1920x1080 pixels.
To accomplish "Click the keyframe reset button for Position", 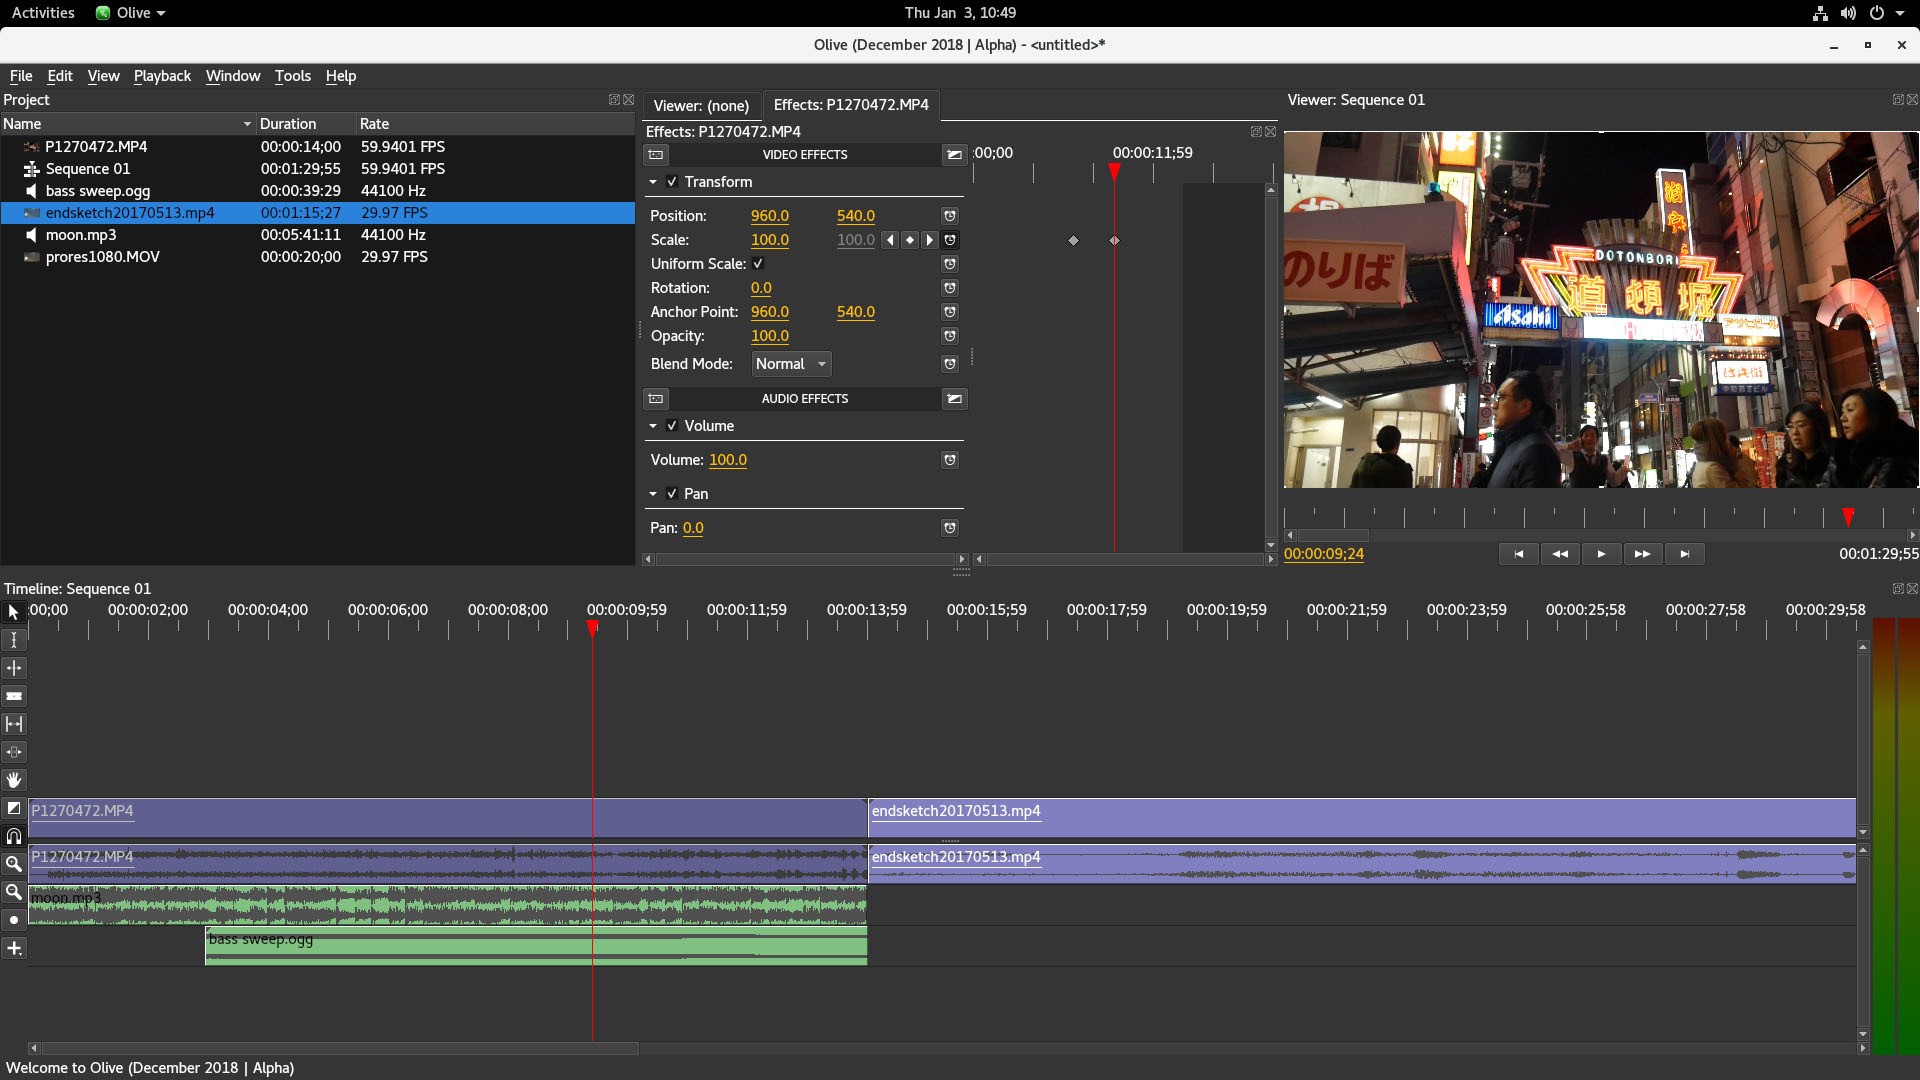I will pos(951,215).
